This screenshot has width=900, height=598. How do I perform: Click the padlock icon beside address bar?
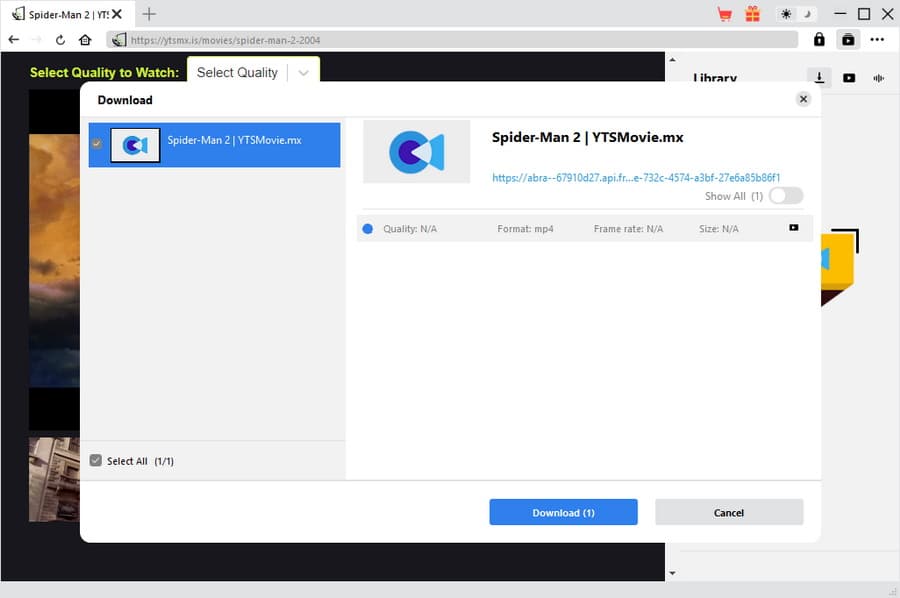click(x=819, y=40)
